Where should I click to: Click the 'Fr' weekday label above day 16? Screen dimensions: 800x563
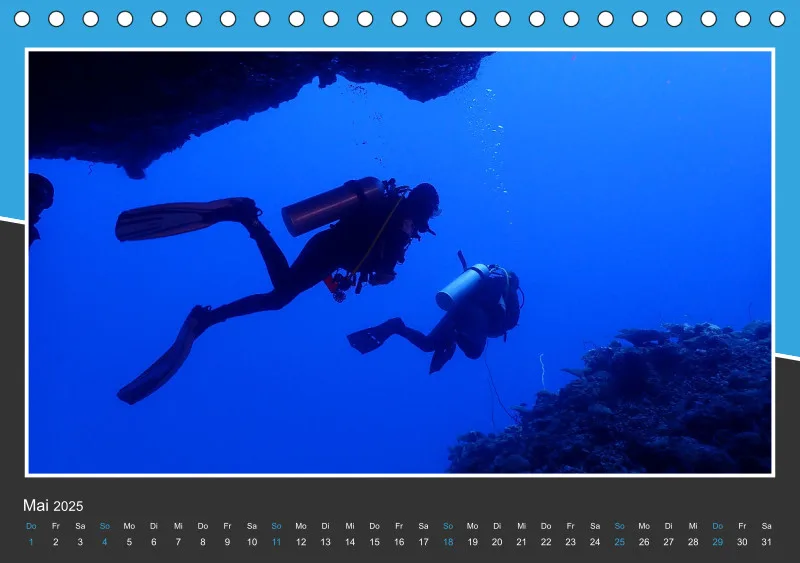tap(399, 526)
